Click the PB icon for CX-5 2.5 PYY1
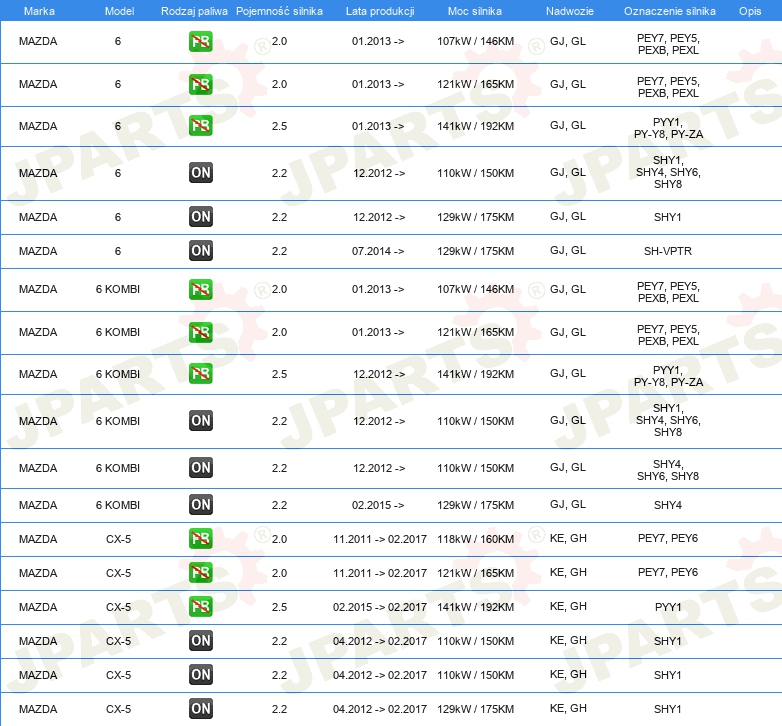This screenshot has width=782, height=726. 200,607
